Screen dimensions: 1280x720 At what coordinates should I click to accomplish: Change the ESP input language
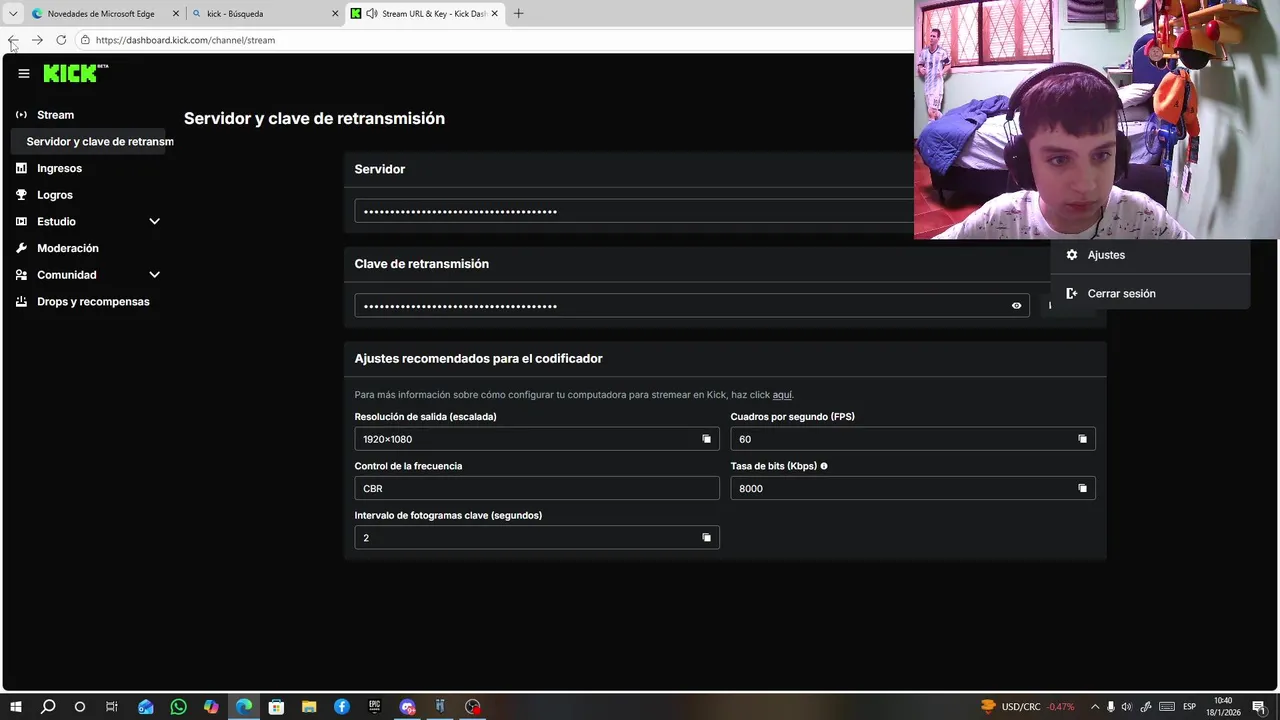pos(1190,707)
